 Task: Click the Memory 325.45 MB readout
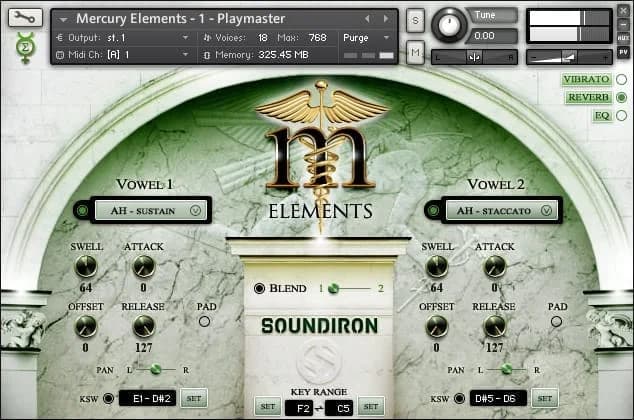click(x=283, y=55)
